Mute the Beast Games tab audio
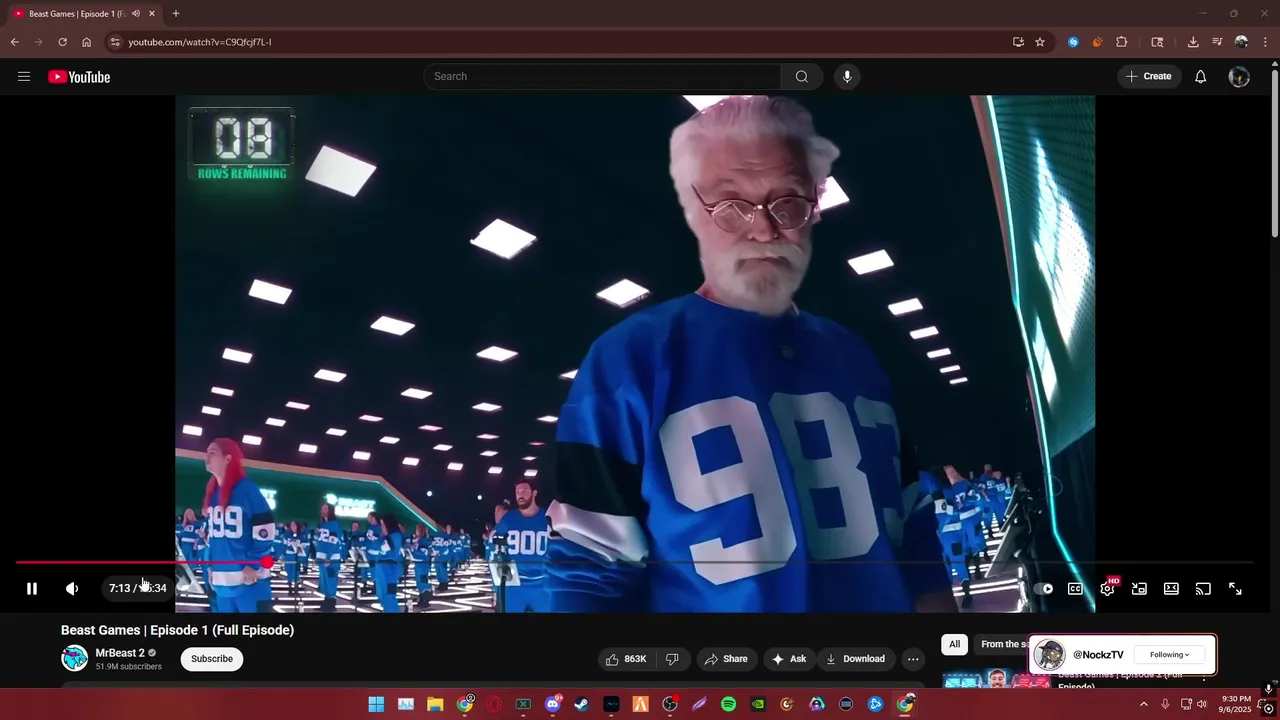 click(x=136, y=14)
